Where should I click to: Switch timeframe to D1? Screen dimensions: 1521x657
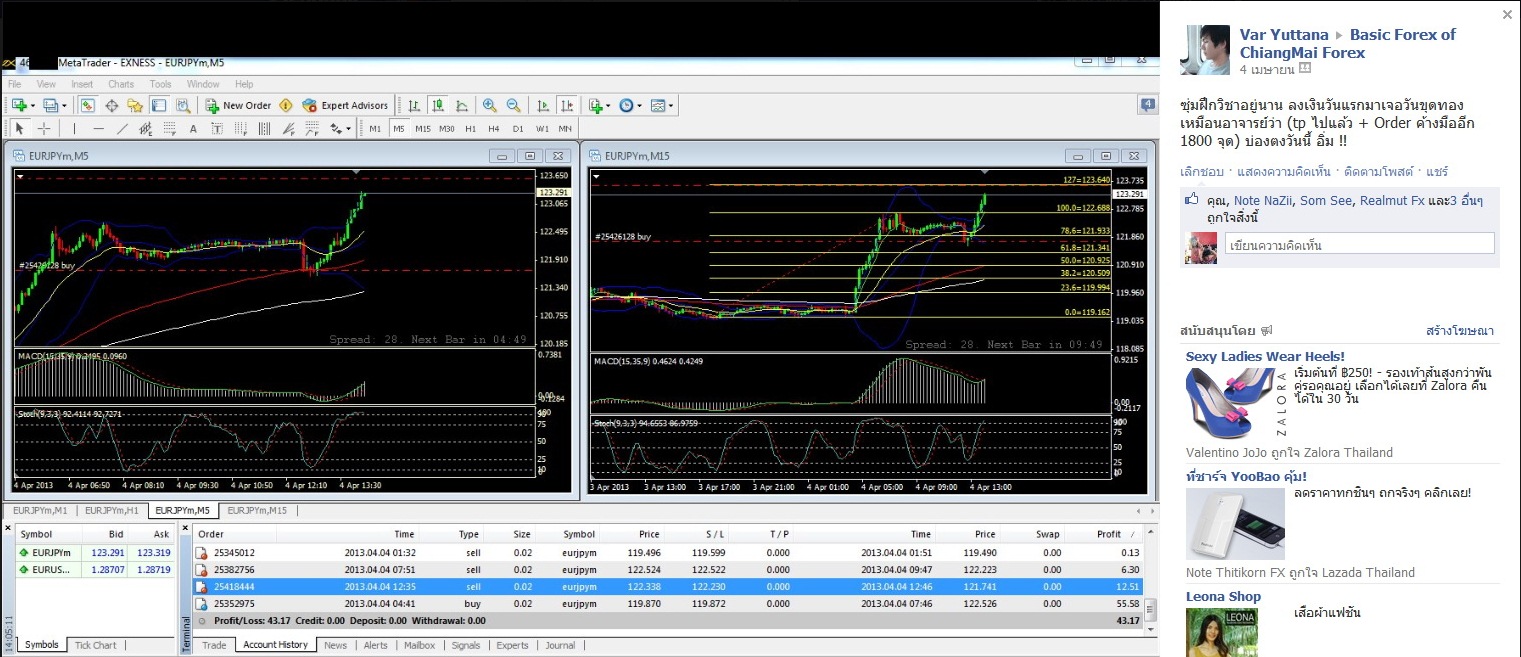518,129
